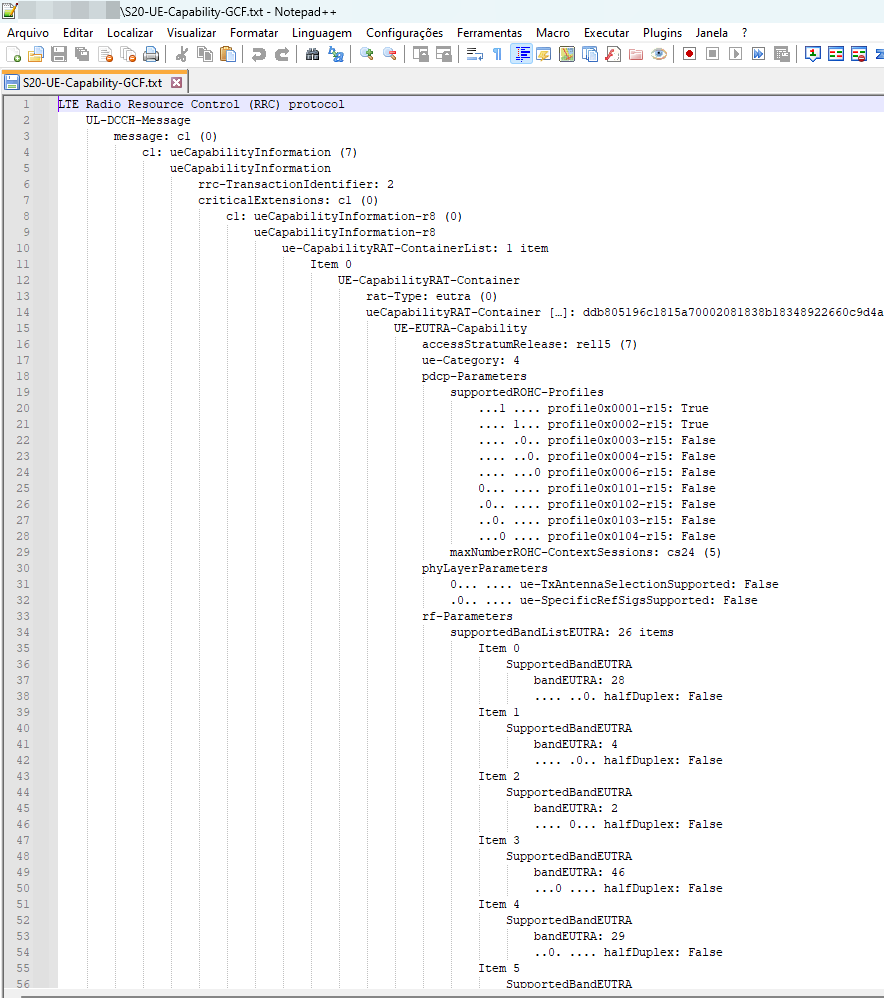The height and width of the screenshot is (998, 884).
Task: Click the Close document toolbar icon
Action: (106, 55)
